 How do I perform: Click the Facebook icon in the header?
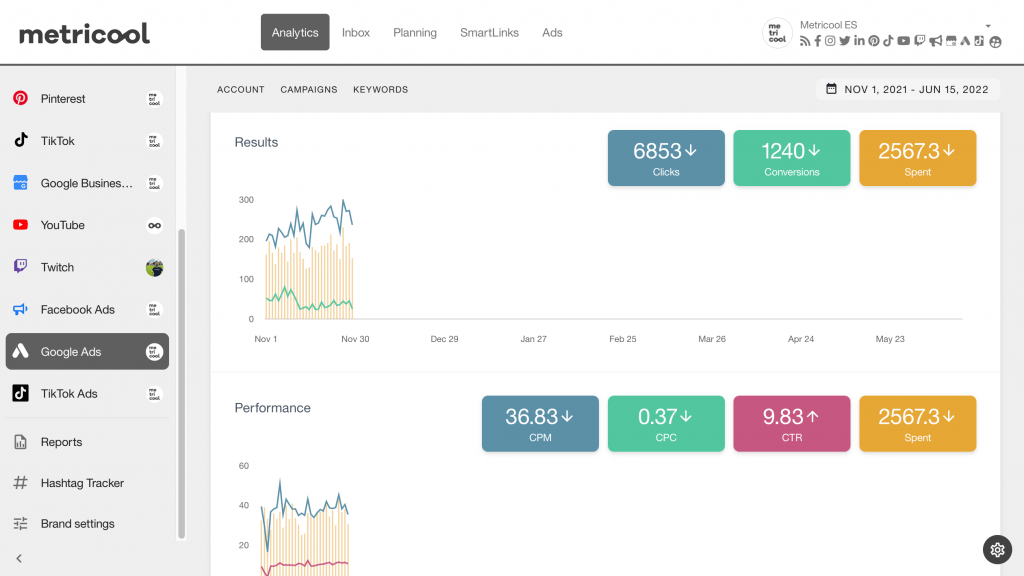pos(818,41)
